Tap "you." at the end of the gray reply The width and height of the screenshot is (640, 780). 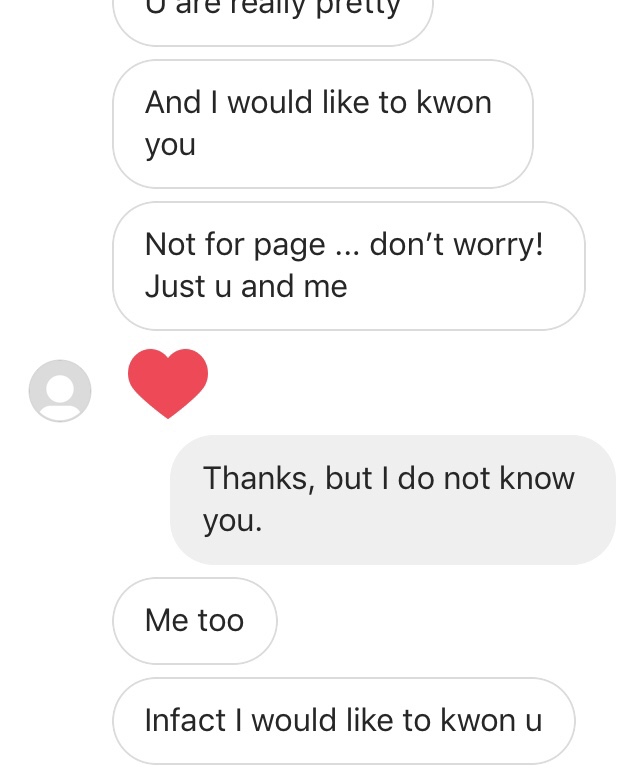click(232, 520)
